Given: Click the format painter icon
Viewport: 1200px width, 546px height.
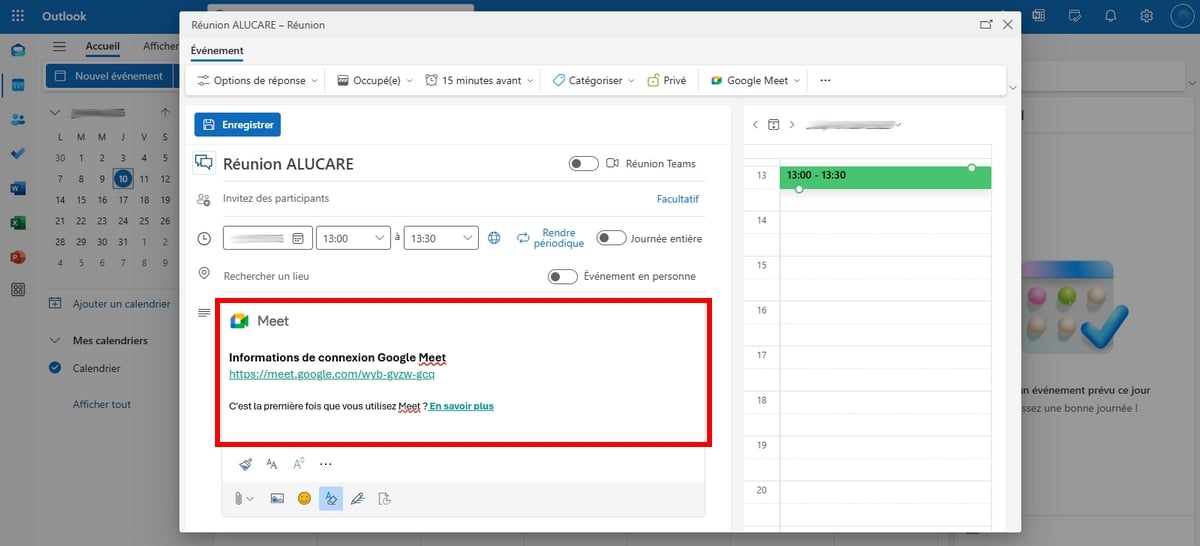Looking at the screenshot, I should click(246, 464).
